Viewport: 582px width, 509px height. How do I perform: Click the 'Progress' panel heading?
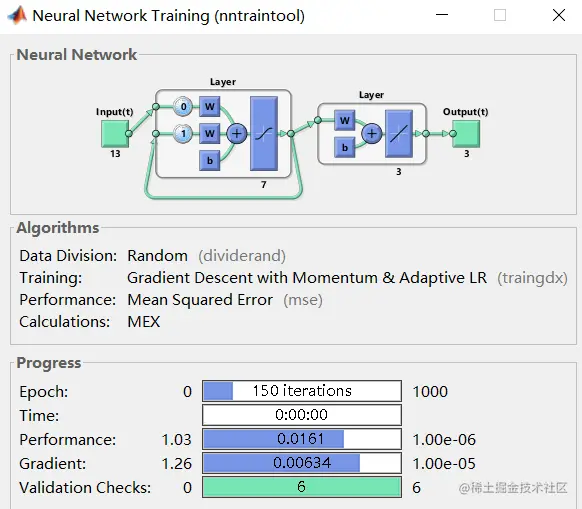pyautogui.click(x=49, y=363)
